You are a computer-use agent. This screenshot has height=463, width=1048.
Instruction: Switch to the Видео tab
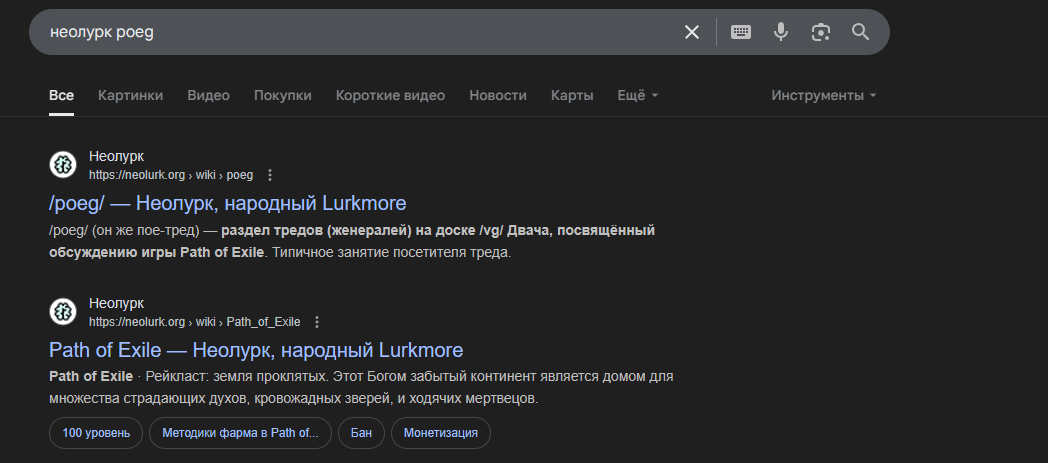click(x=209, y=96)
